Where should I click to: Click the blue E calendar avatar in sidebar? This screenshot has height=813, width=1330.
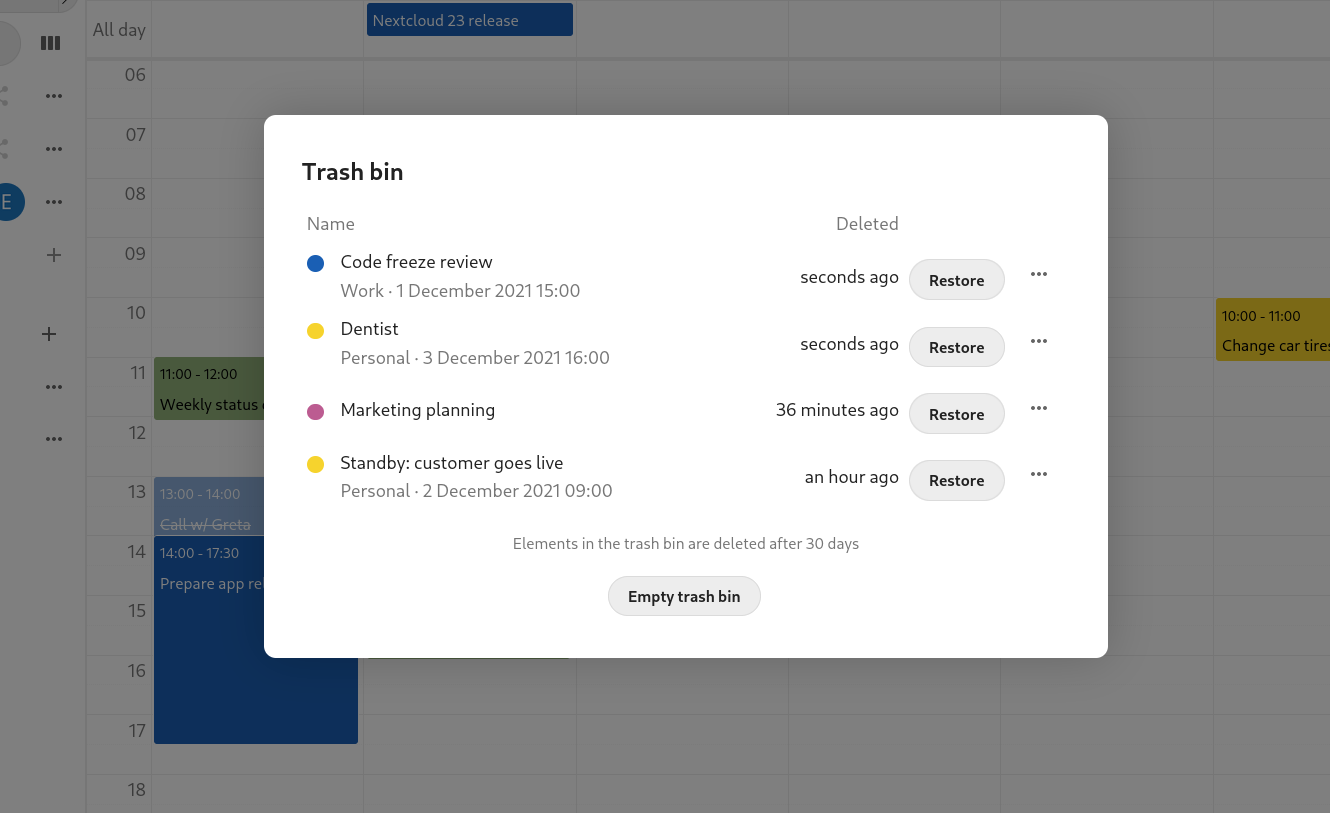coord(8,202)
